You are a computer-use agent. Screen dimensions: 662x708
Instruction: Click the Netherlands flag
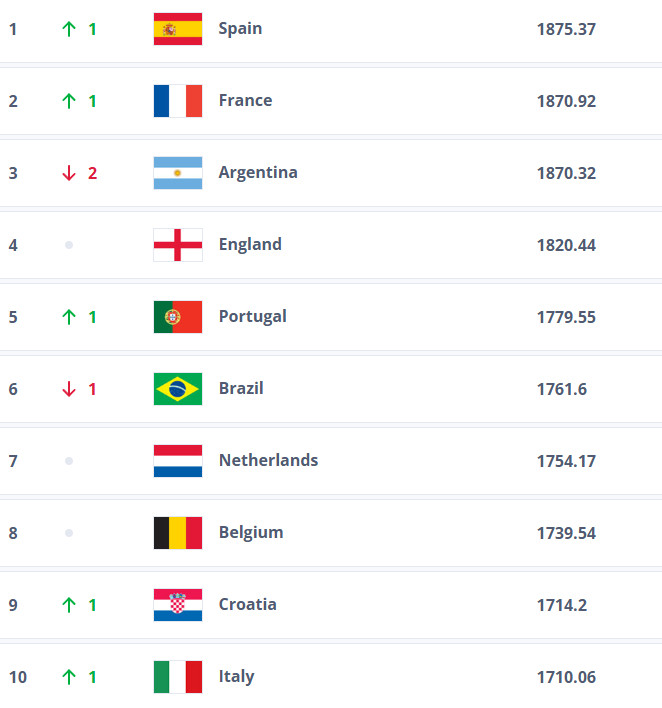178,461
